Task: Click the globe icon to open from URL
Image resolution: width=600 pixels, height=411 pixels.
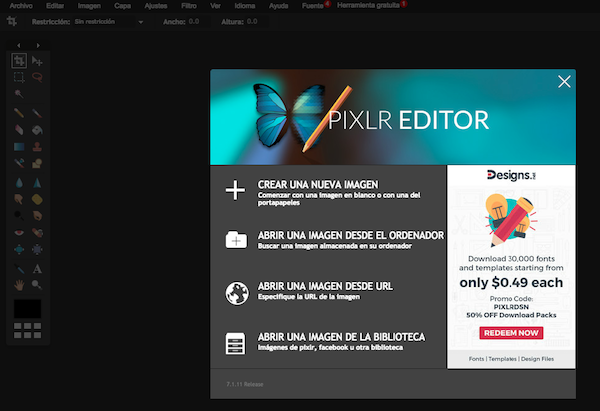Action: tap(237, 293)
